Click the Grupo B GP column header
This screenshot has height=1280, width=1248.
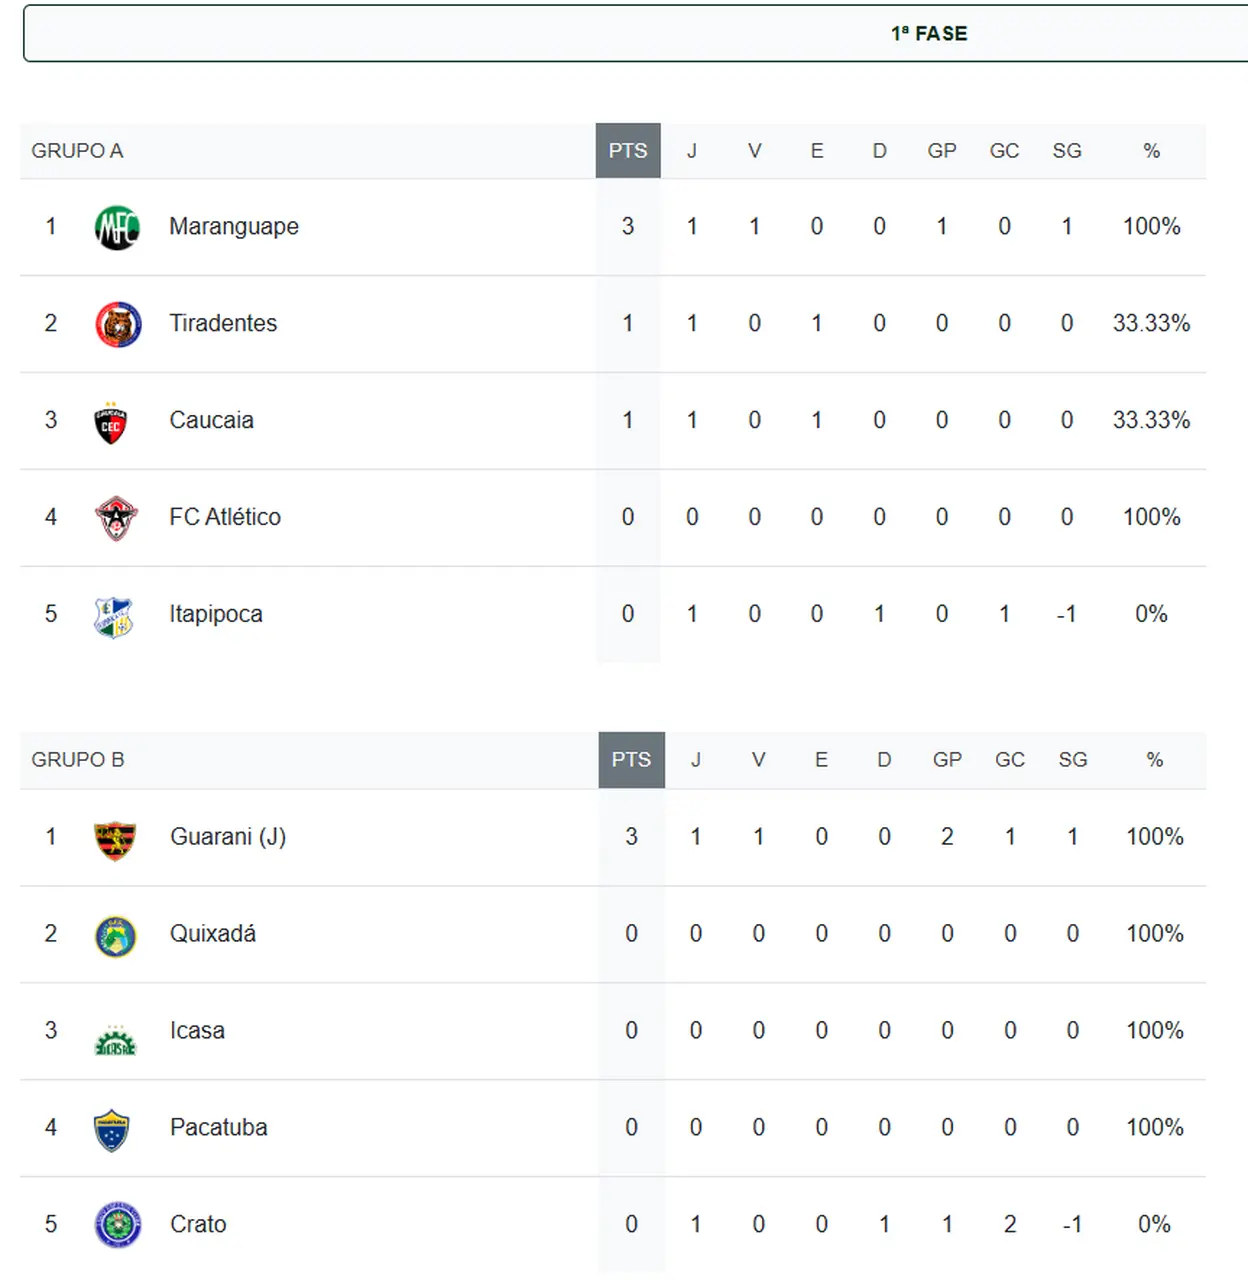click(947, 760)
